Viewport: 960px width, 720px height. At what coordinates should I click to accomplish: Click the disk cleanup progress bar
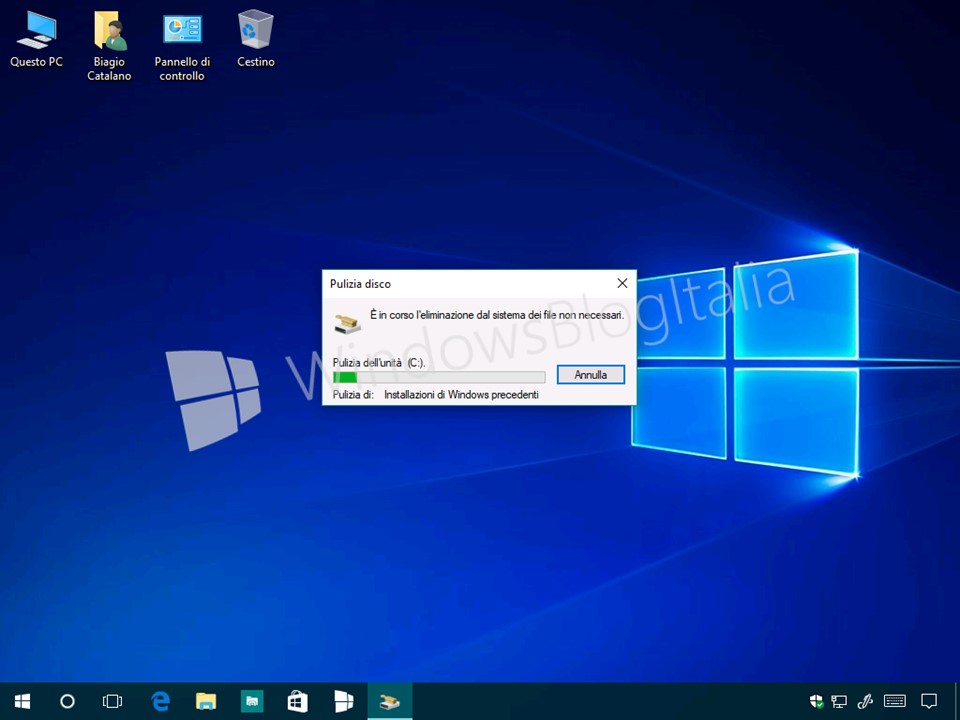439,377
